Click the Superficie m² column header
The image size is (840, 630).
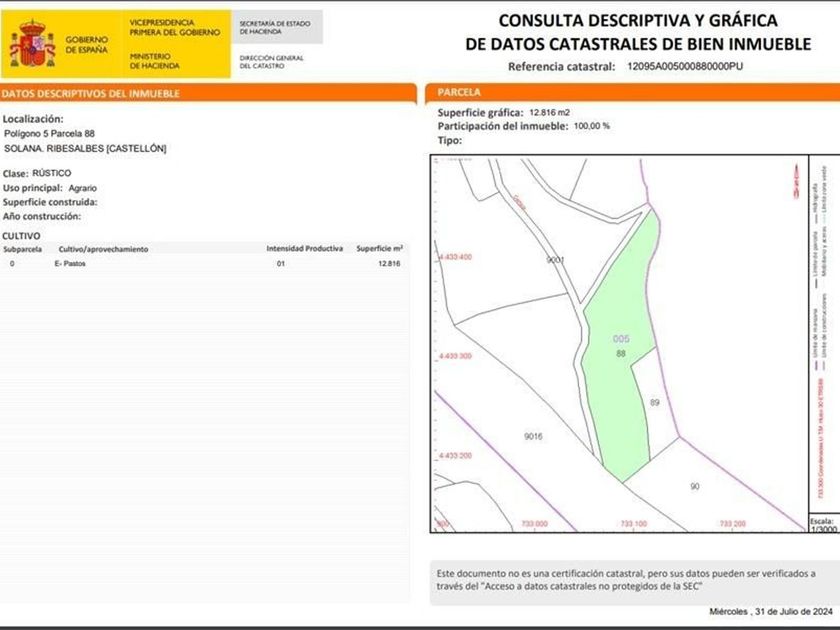(x=379, y=249)
